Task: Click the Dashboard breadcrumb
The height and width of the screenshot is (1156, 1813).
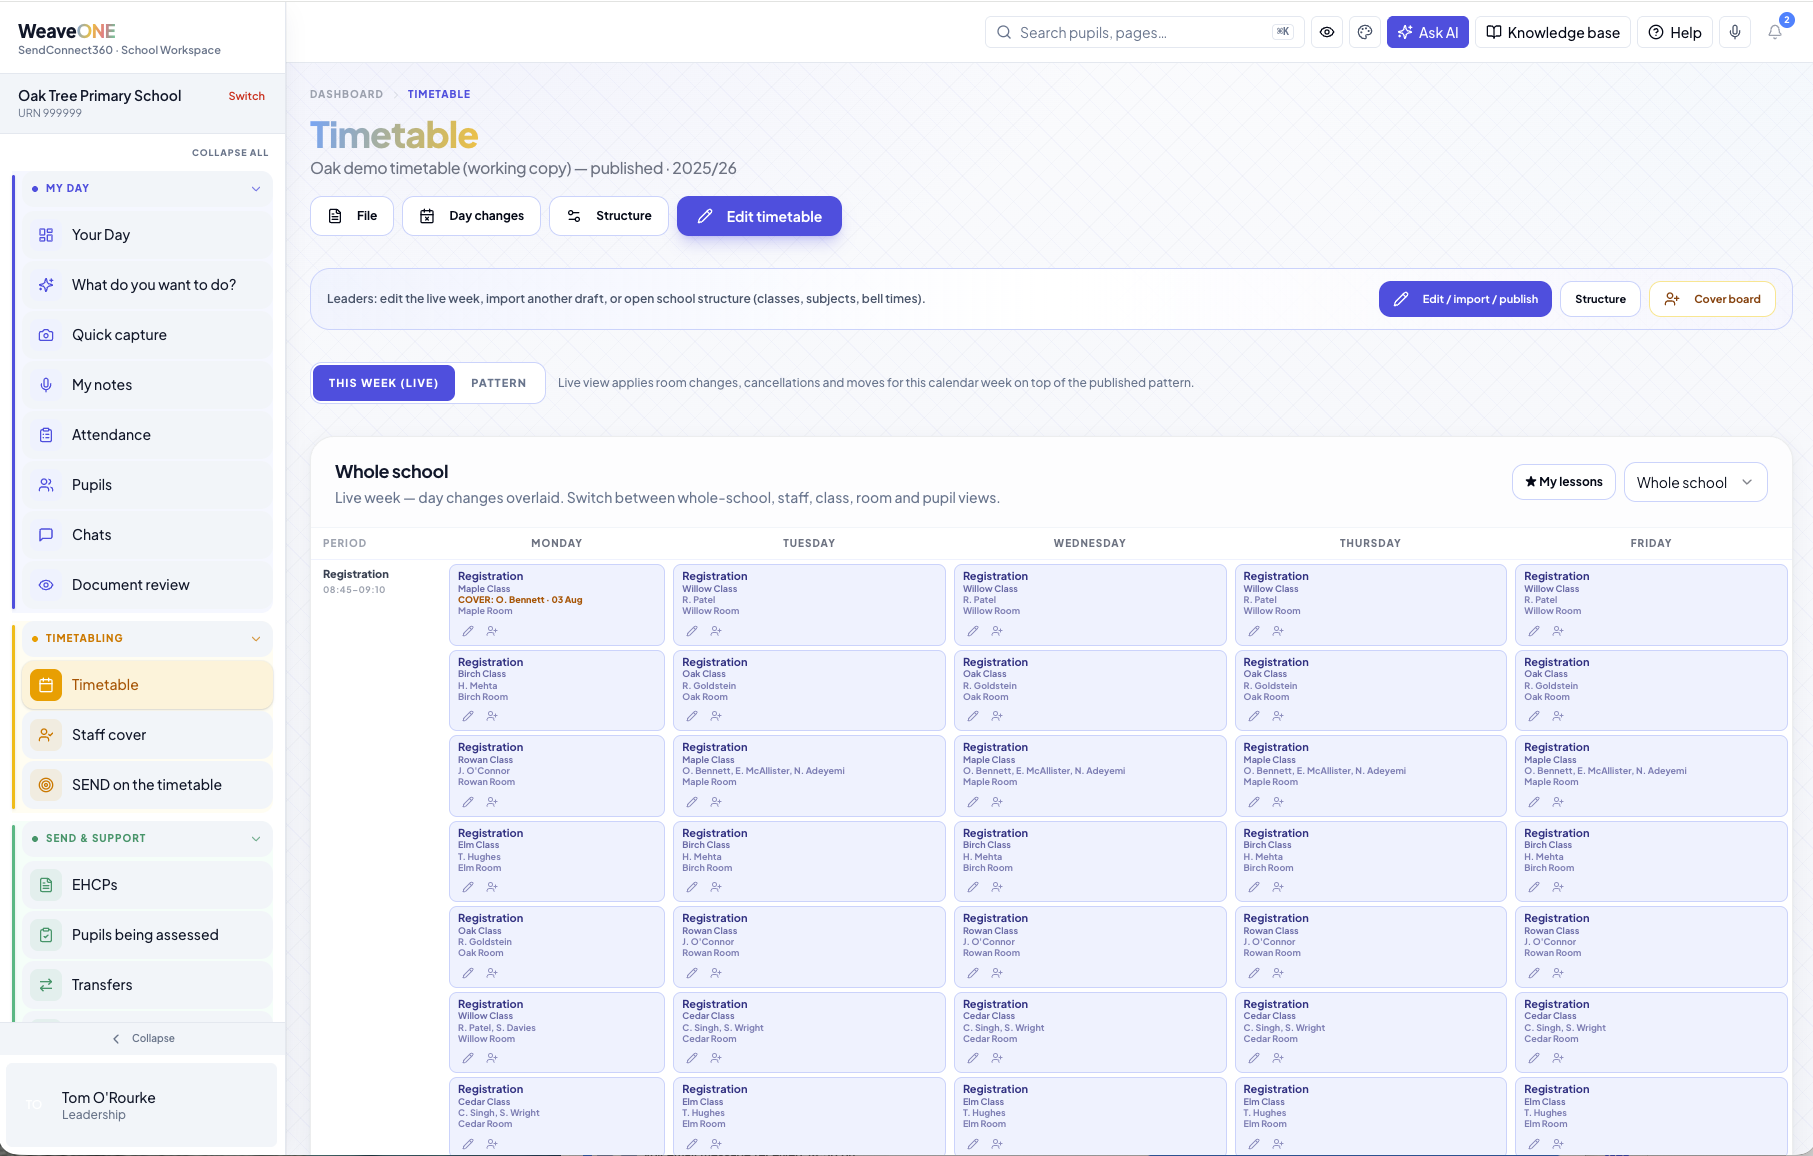Action: coord(346,94)
